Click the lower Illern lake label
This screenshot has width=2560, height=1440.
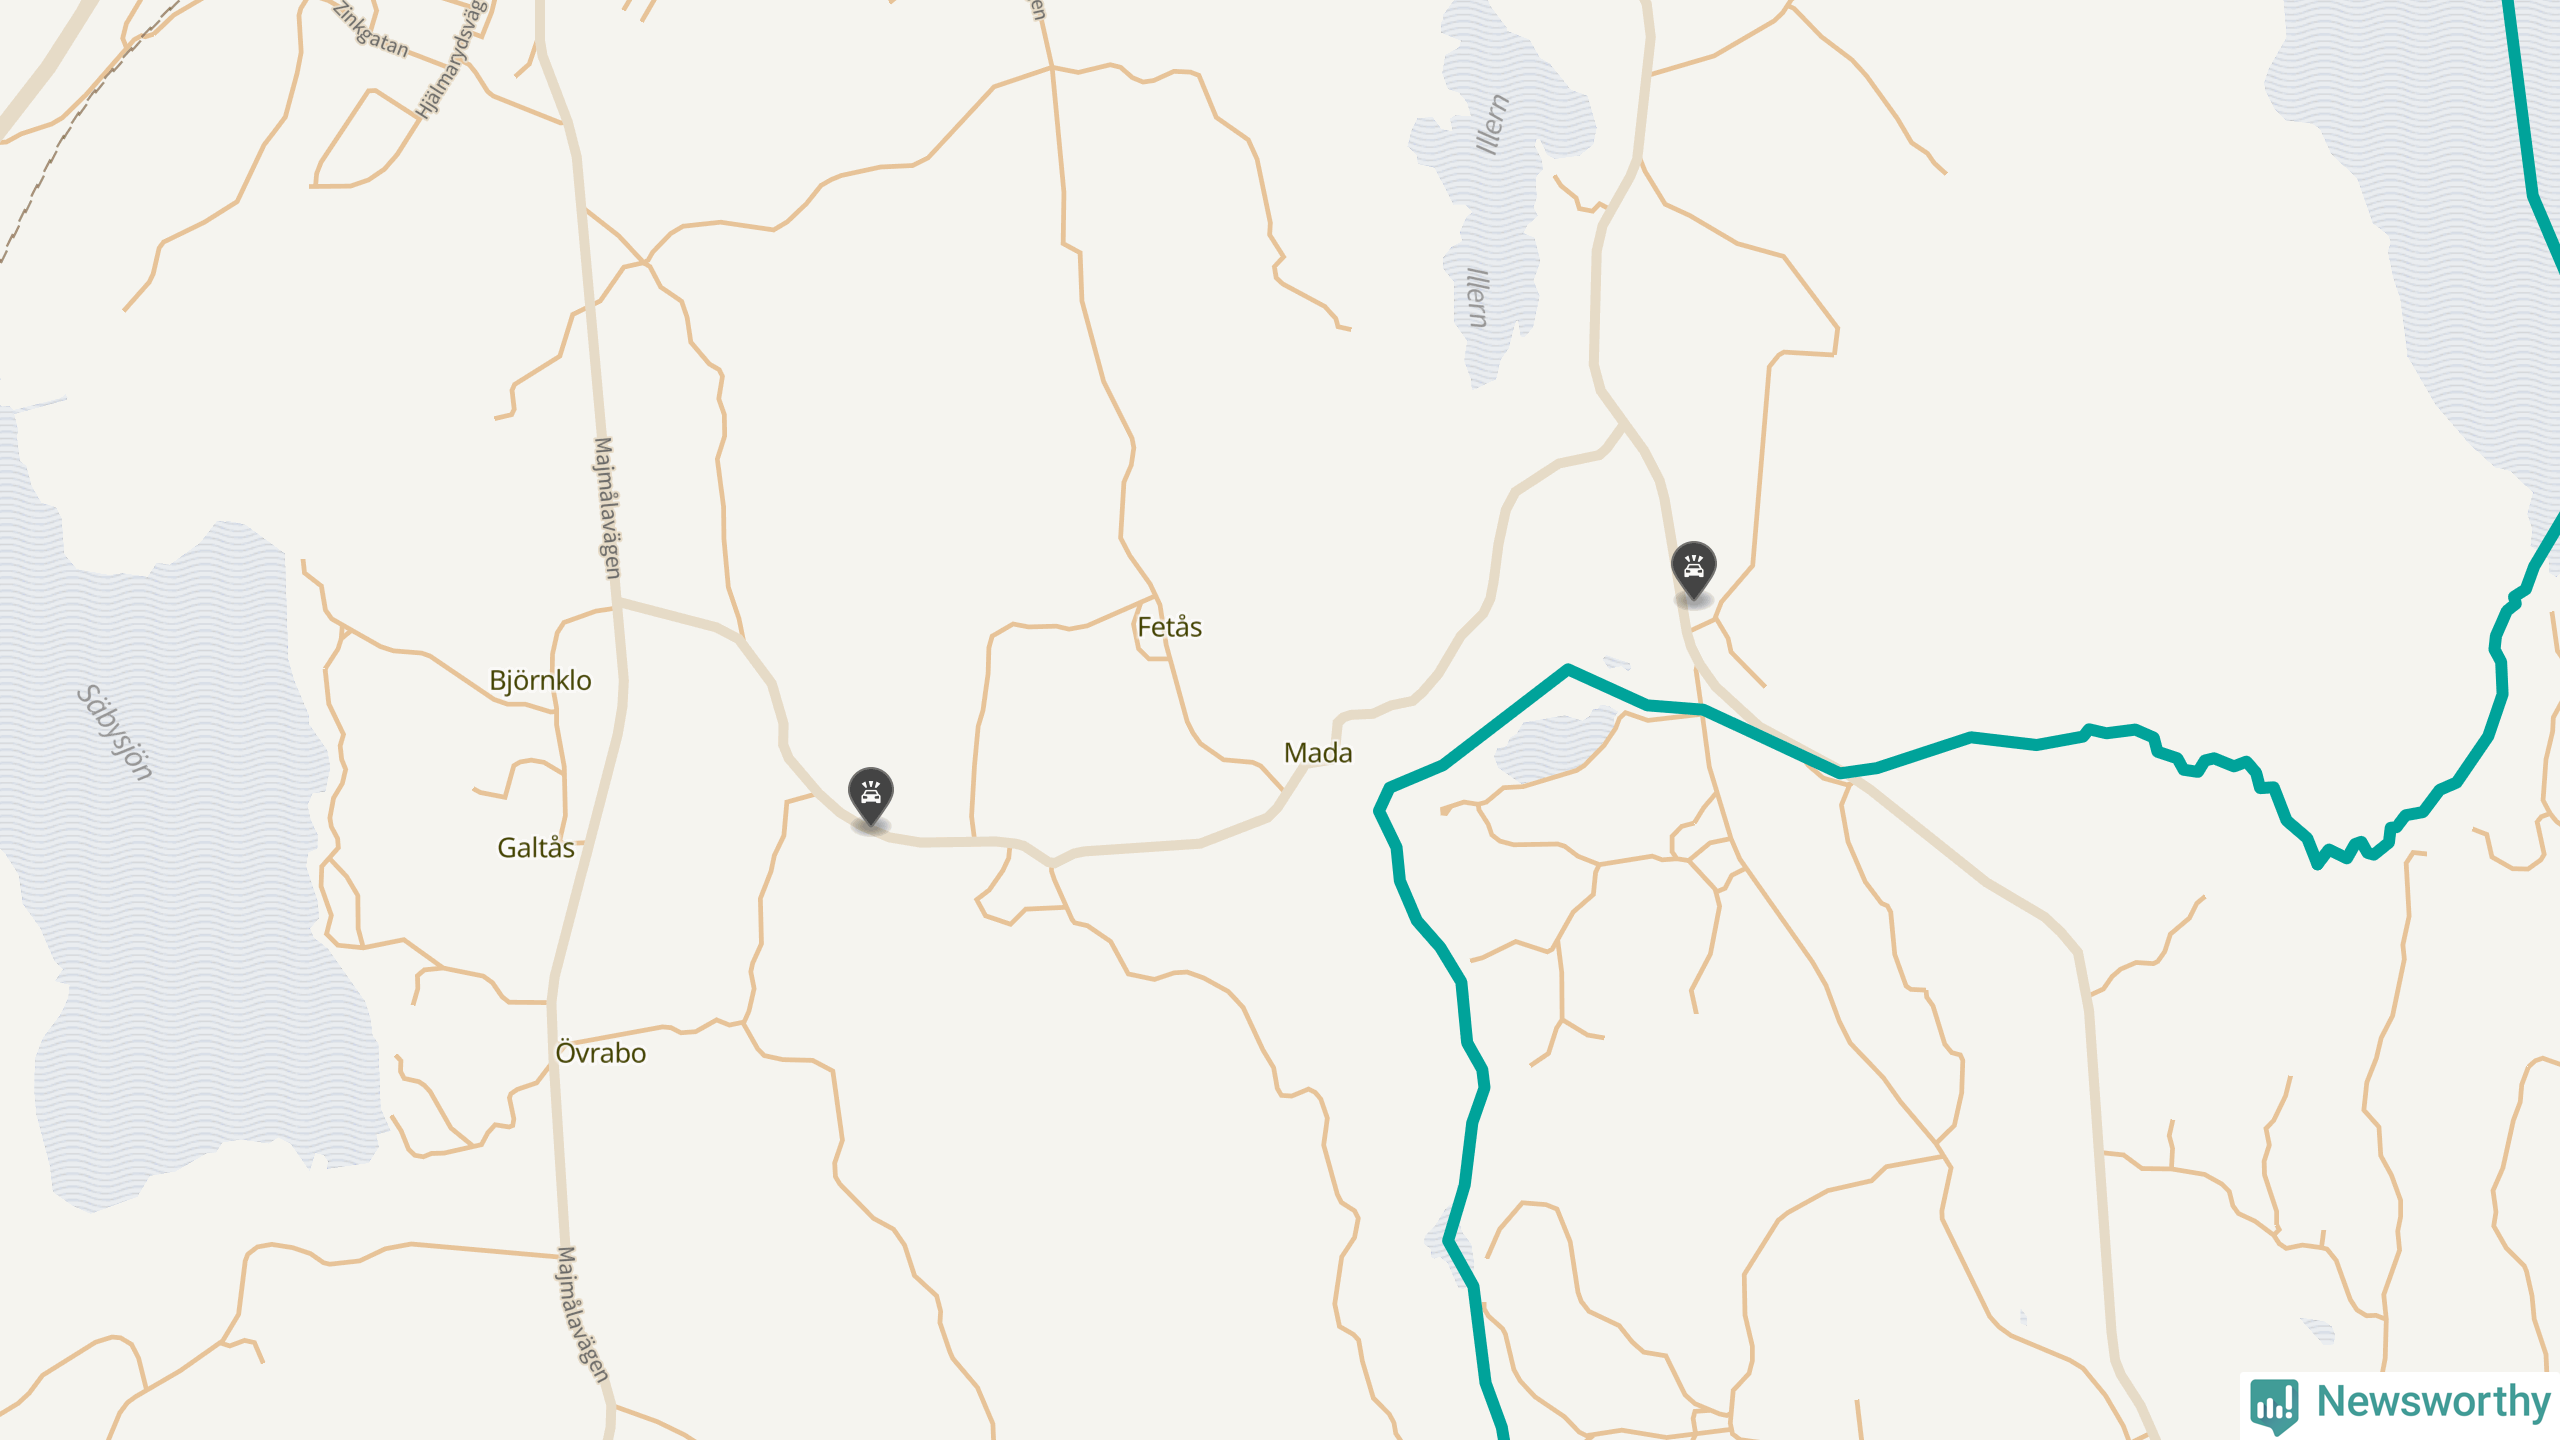tap(1478, 297)
